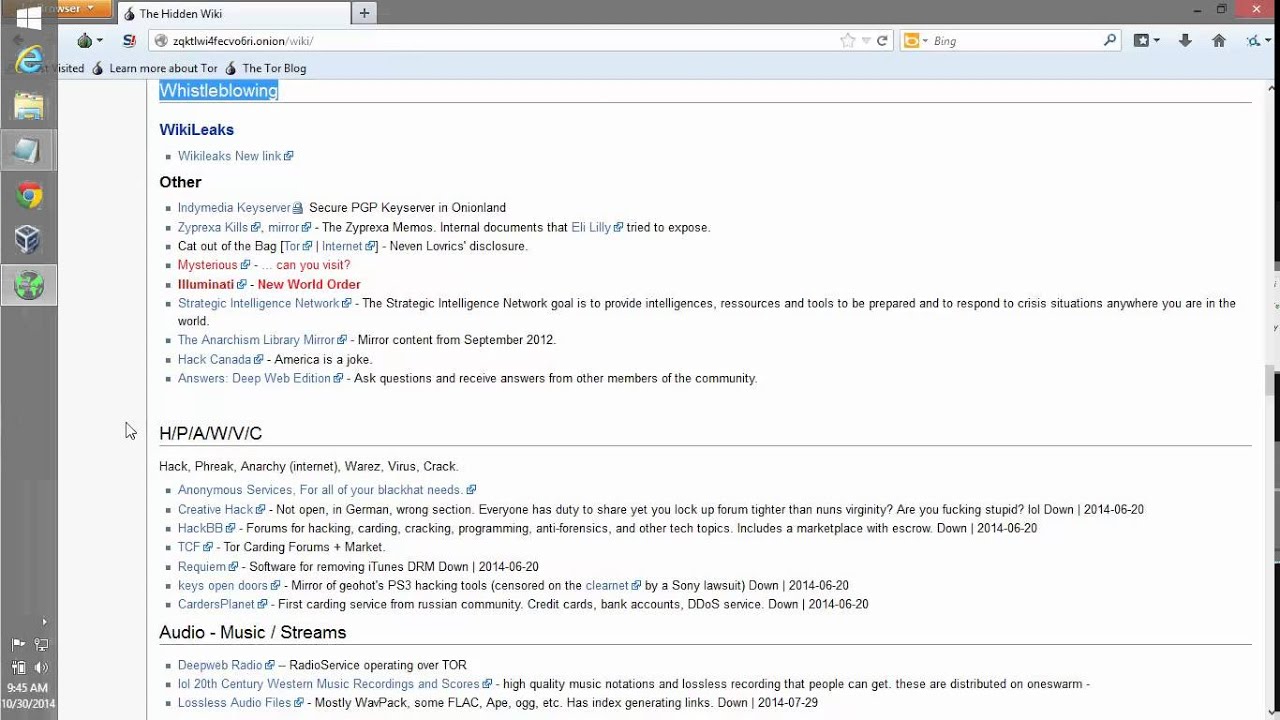Open the Hack Canada link
This screenshot has width=1280, height=720.
pos(214,359)
